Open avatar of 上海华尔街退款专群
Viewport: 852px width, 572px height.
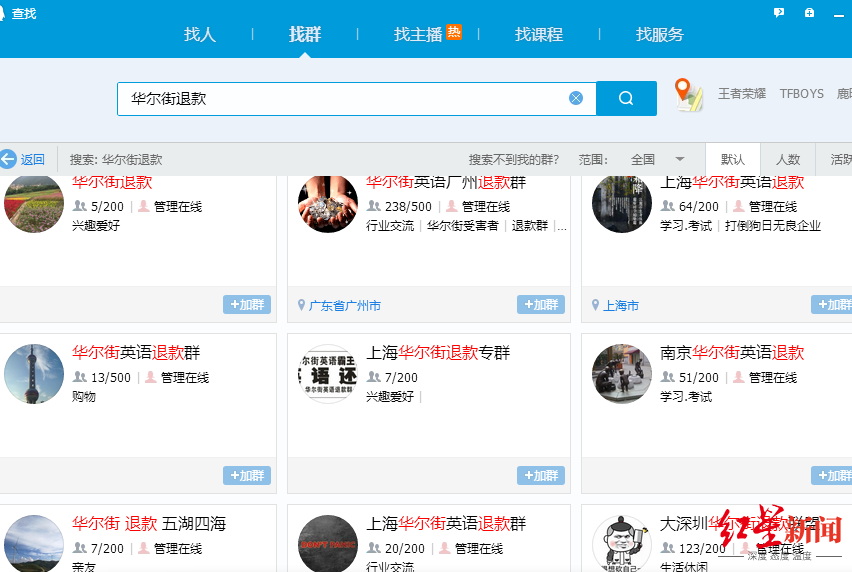pyautogui.click(x=328, y=374)
